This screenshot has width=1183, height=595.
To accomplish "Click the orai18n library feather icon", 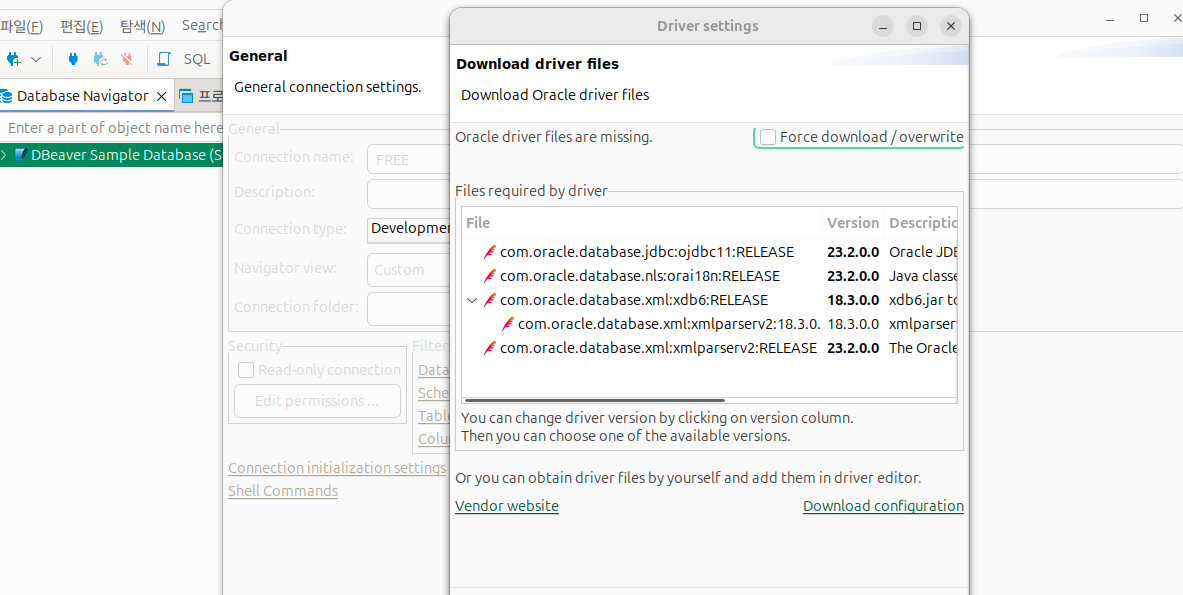I will pos(489,276).
